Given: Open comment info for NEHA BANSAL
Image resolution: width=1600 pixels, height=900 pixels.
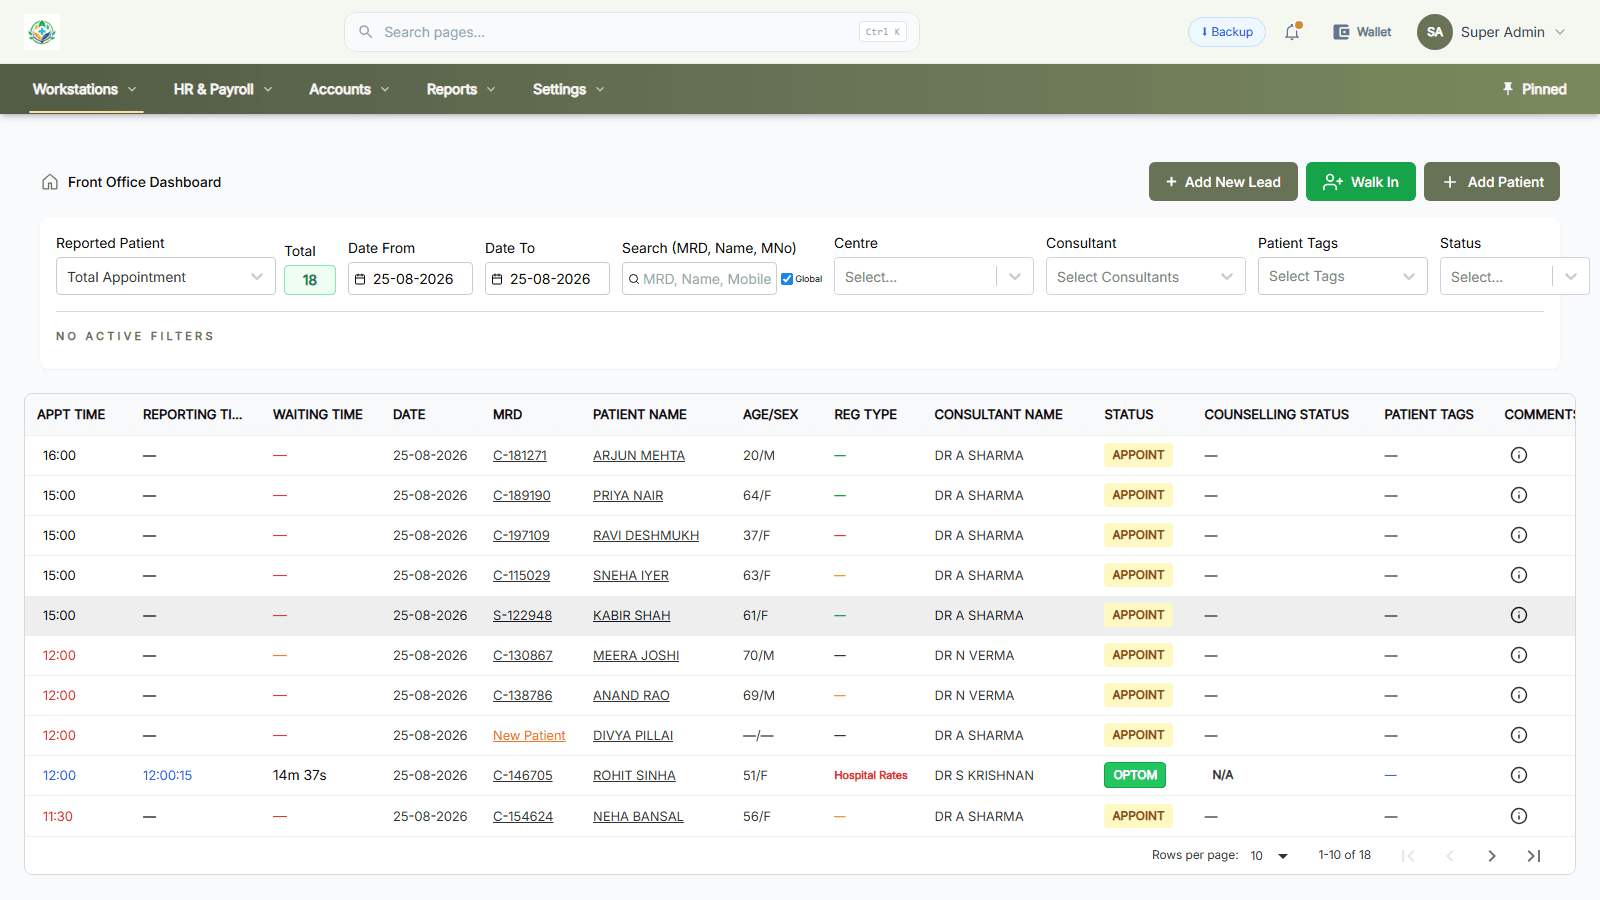Looking at the screenshot, I should [x=1519, y=816].
